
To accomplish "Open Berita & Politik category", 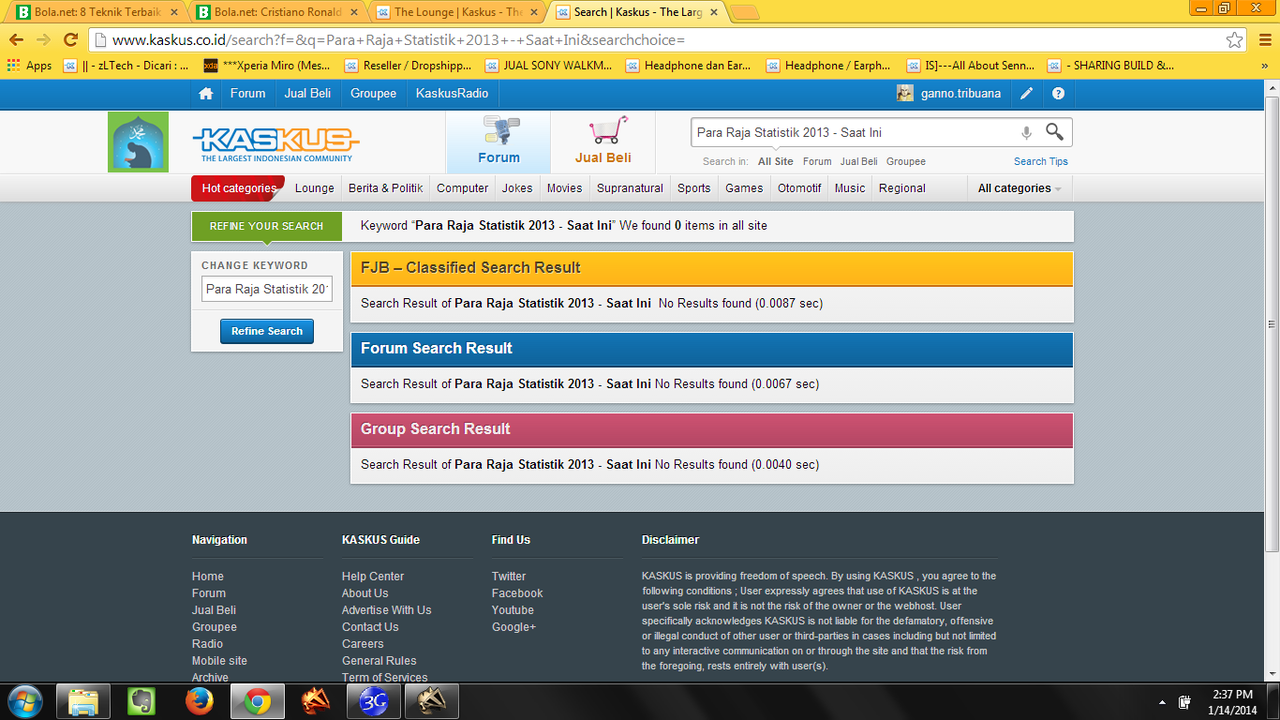I will 386,188.
